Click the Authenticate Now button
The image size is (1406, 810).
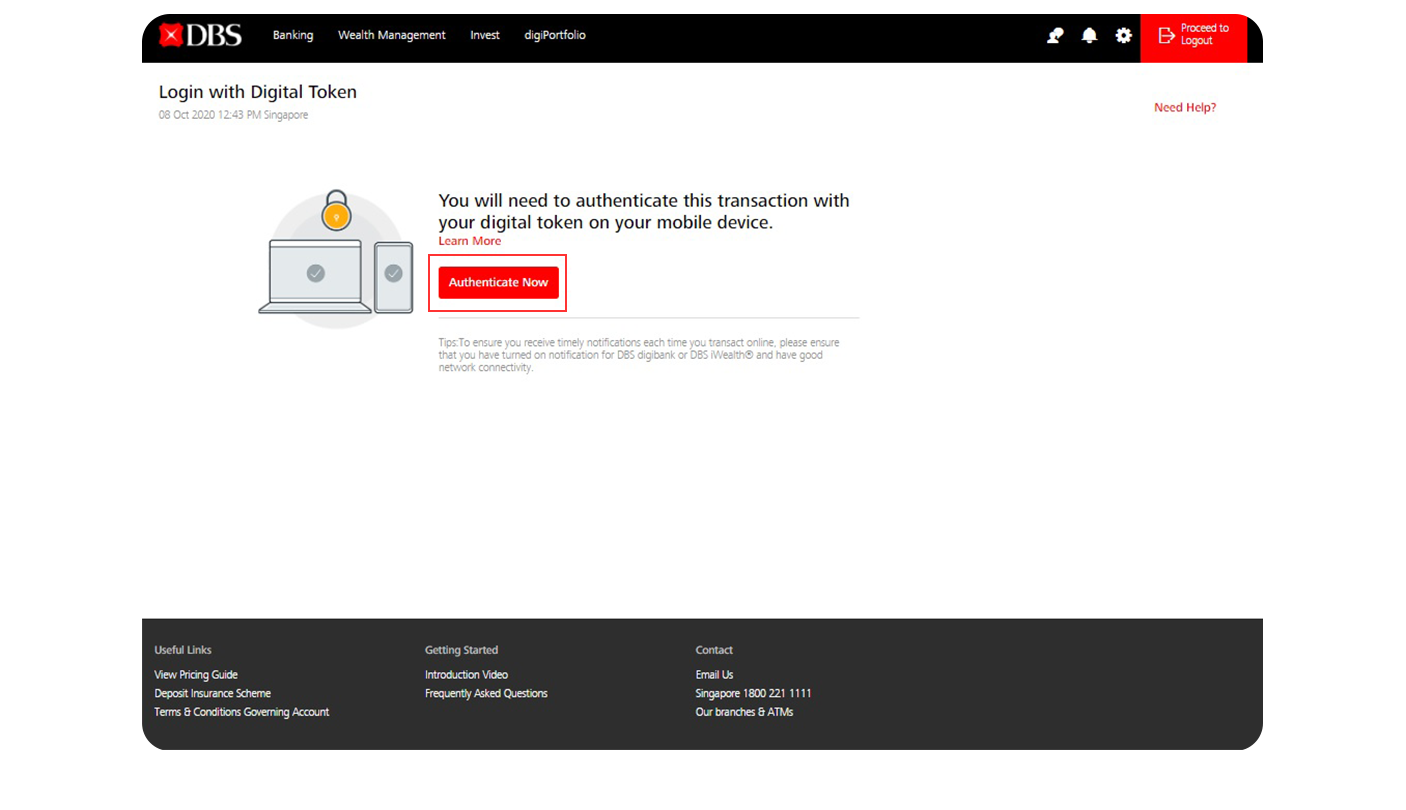pos(498,282)
